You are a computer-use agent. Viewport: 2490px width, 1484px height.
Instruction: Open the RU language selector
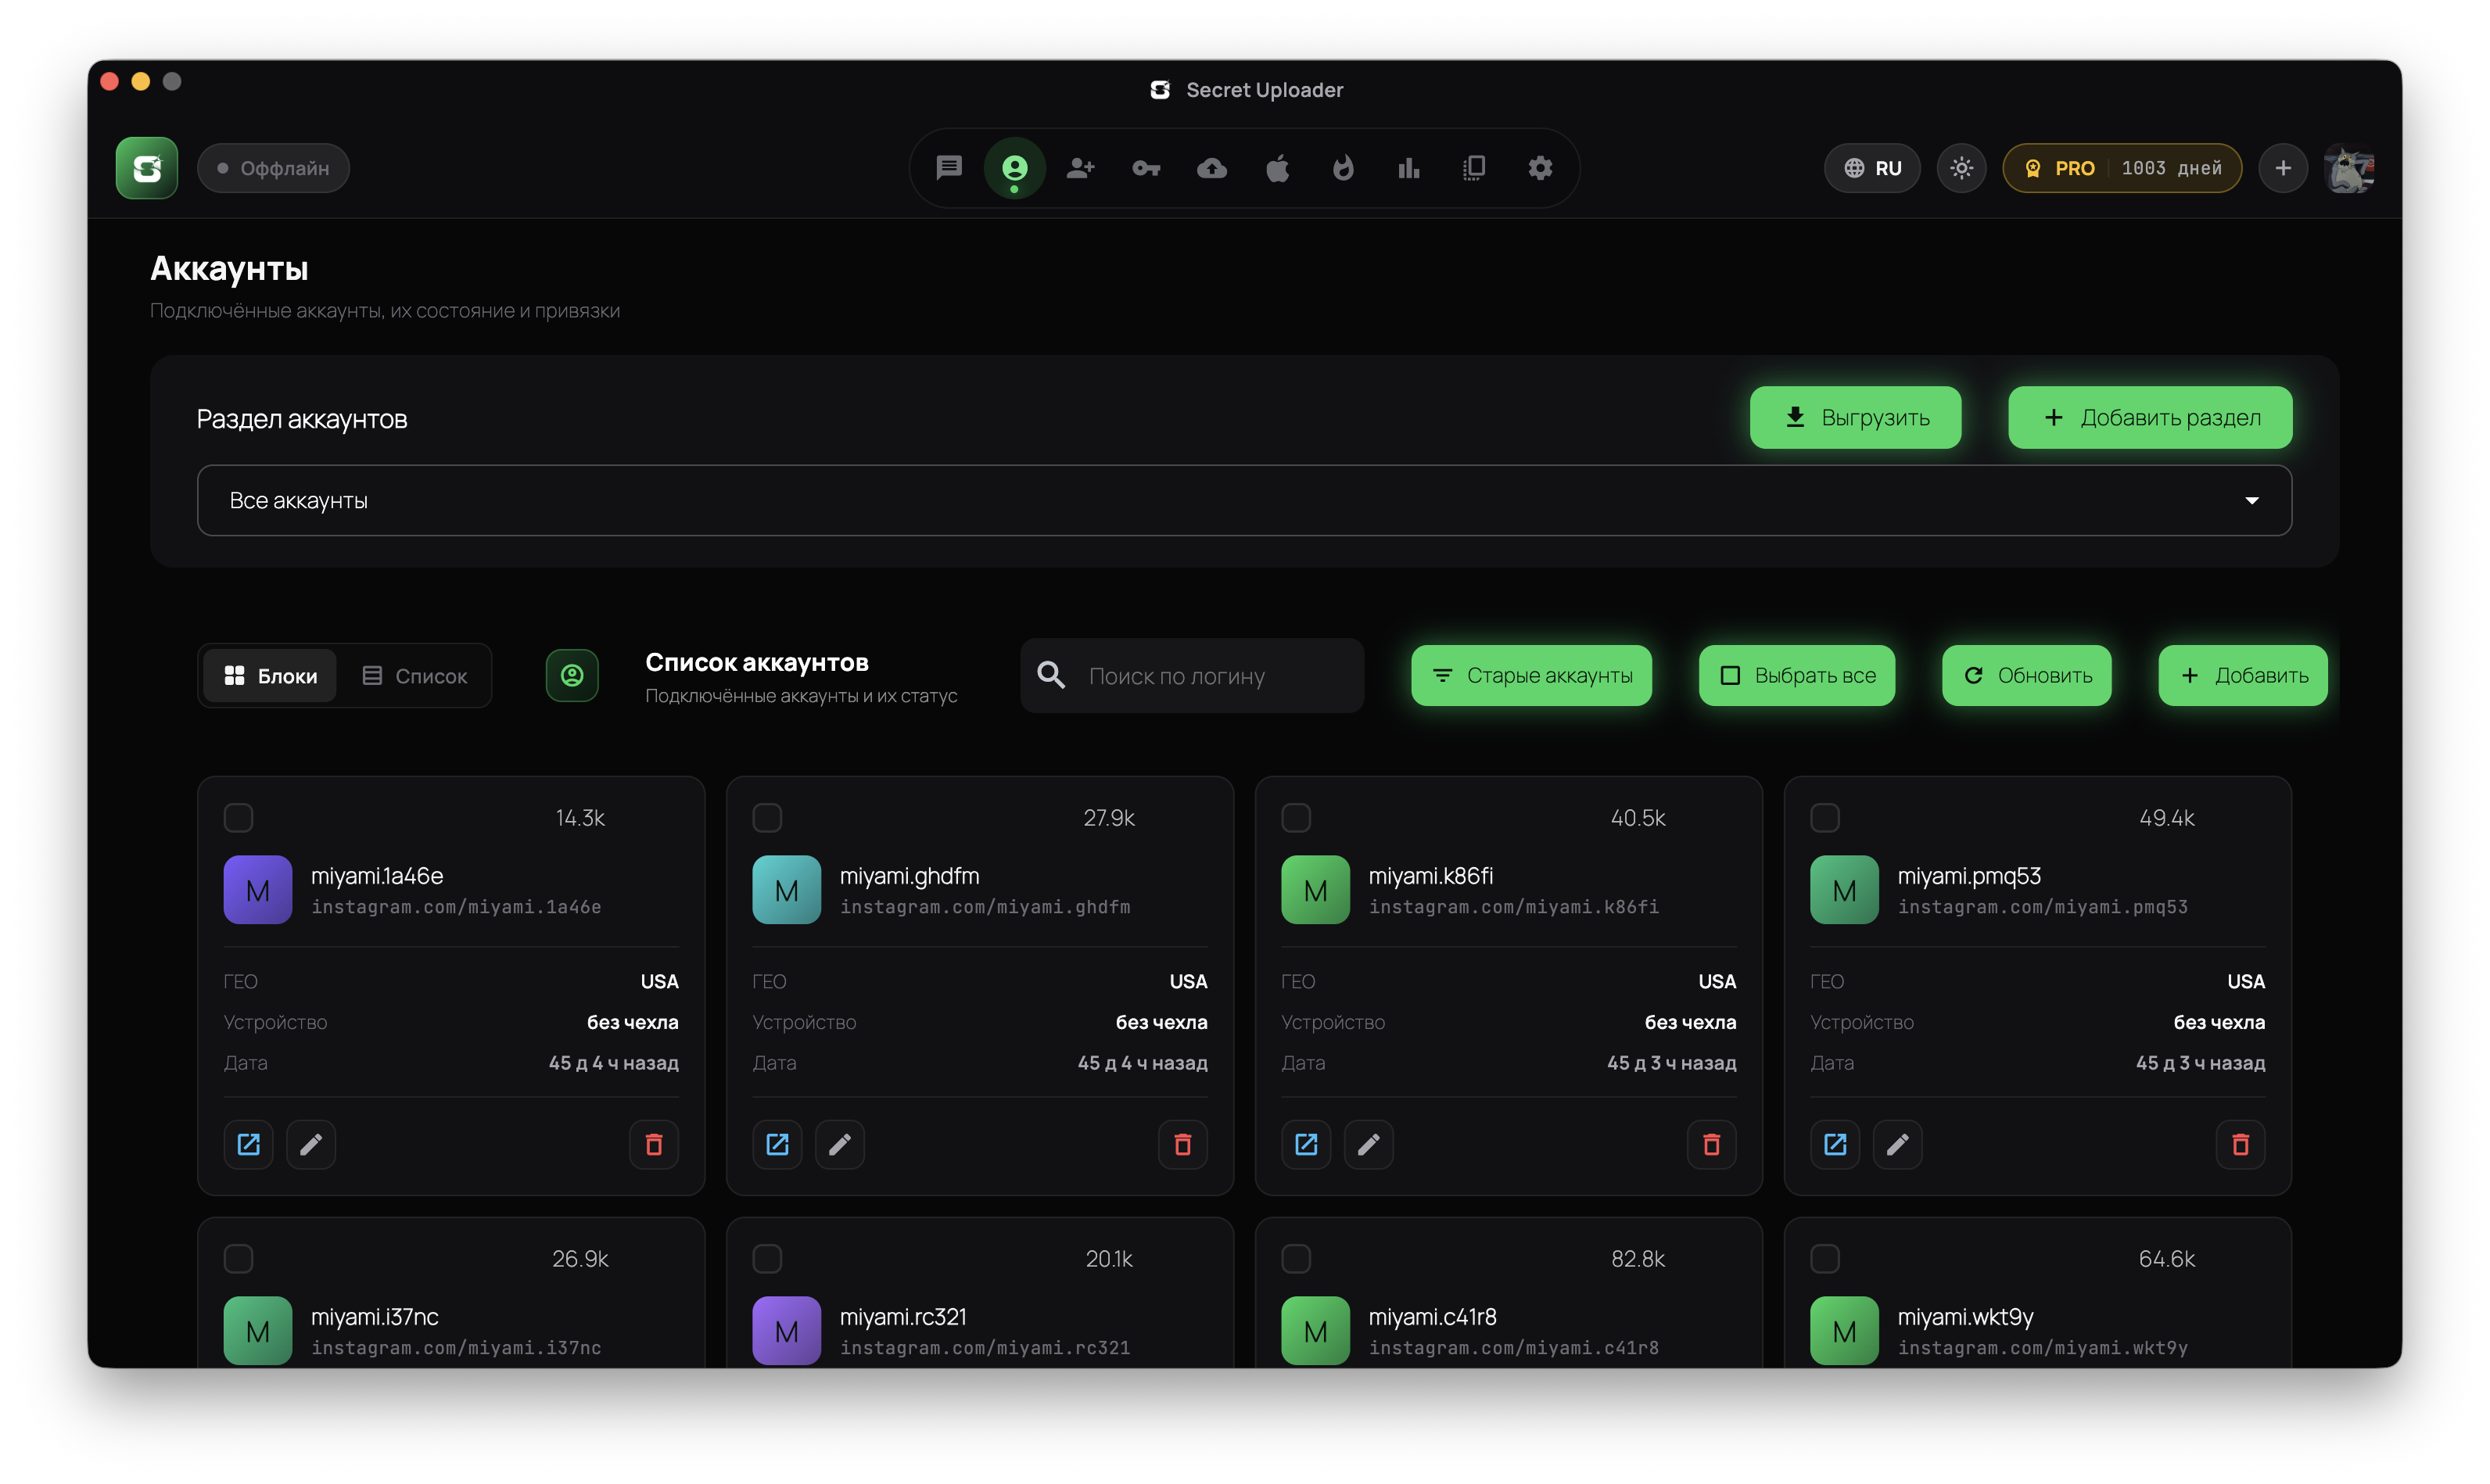click(1872, 168)
